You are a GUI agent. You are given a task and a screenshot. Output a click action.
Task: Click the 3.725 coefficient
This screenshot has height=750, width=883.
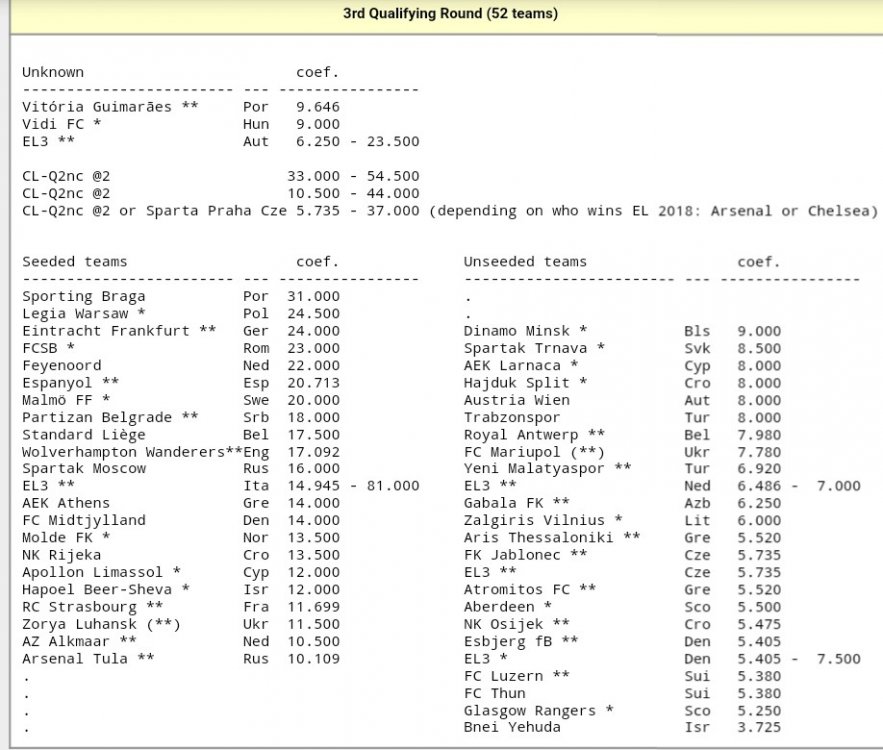759,727
